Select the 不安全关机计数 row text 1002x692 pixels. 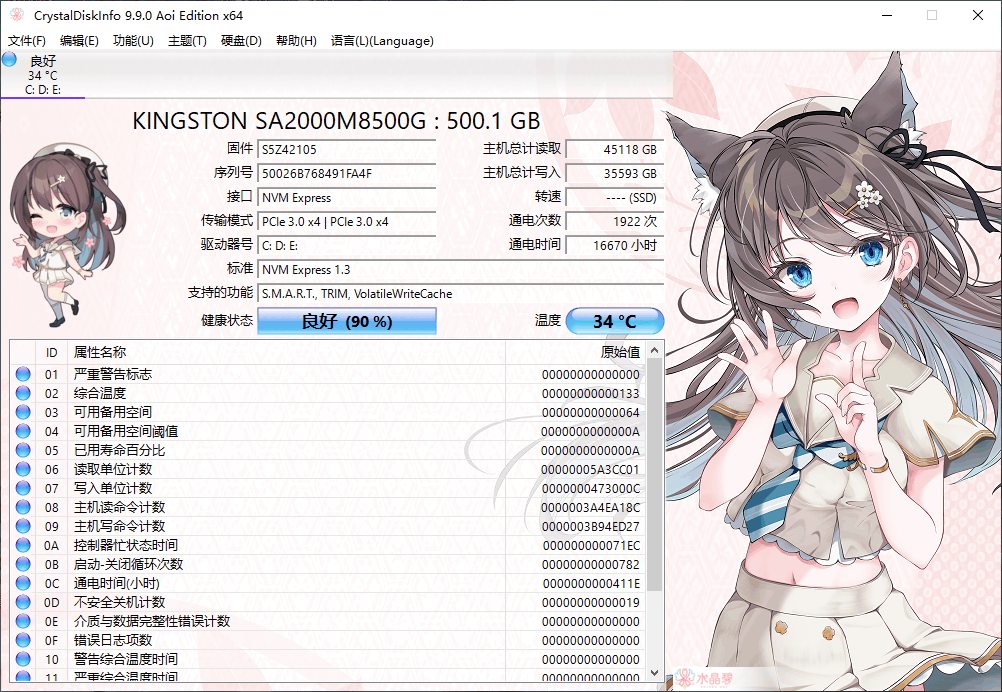pos(119,602)
